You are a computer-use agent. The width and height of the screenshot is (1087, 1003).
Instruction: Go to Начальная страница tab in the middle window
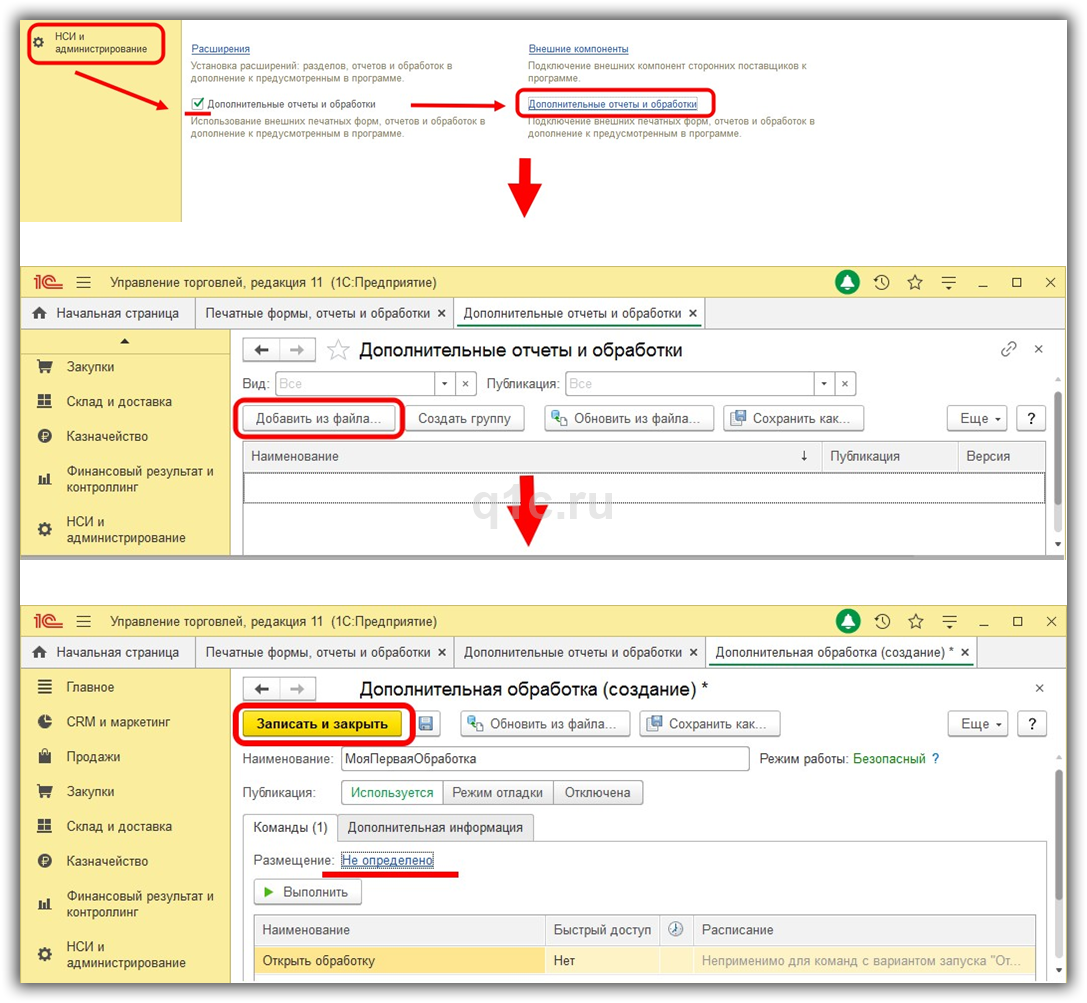coord(107,313)
